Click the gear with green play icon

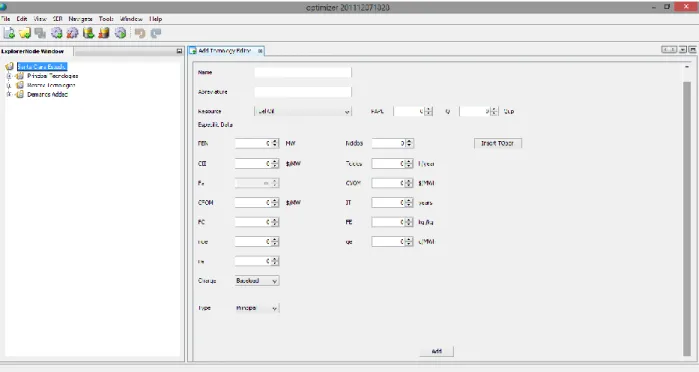(120, 33)
